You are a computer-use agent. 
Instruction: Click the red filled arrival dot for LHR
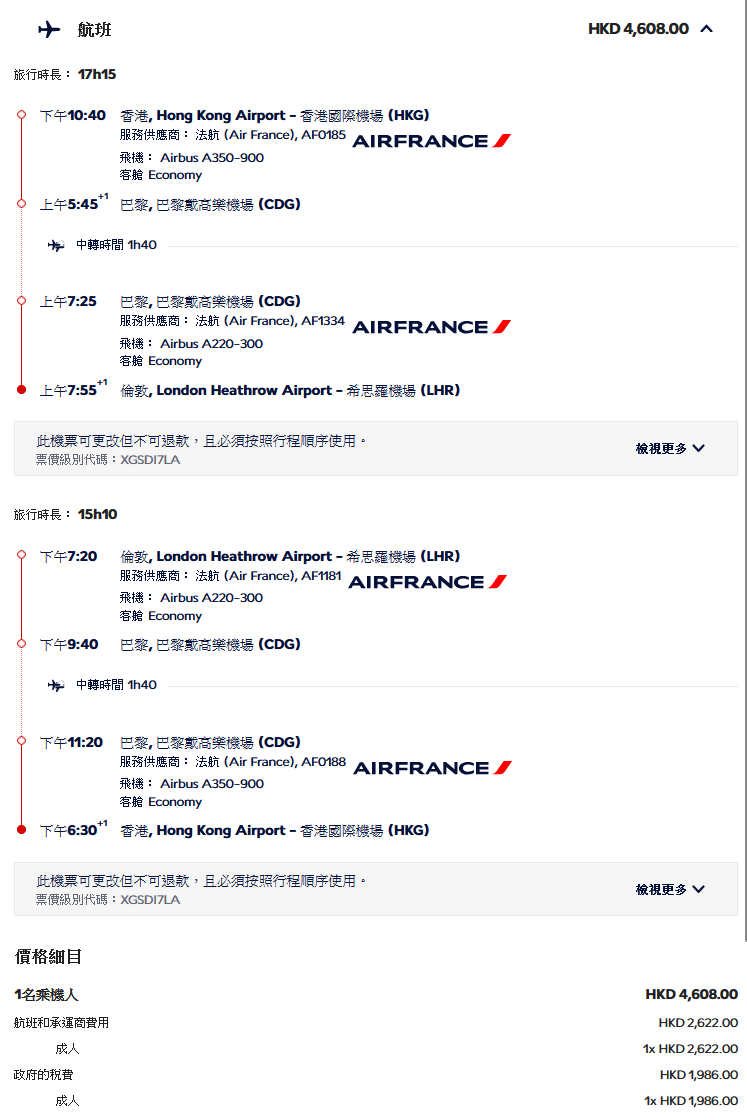(x=21, y=390)
